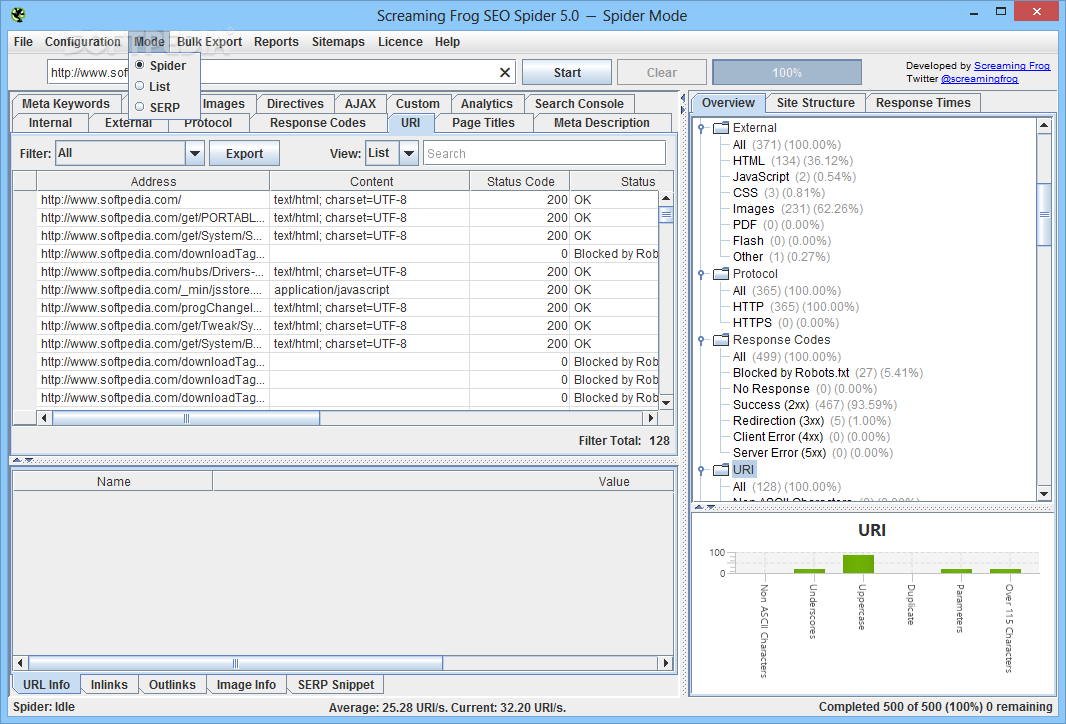Screen dimensions: 1066x724
Task: Click the lower panel horizontal scrollbar thumb
Action: [x=235, y=663]
